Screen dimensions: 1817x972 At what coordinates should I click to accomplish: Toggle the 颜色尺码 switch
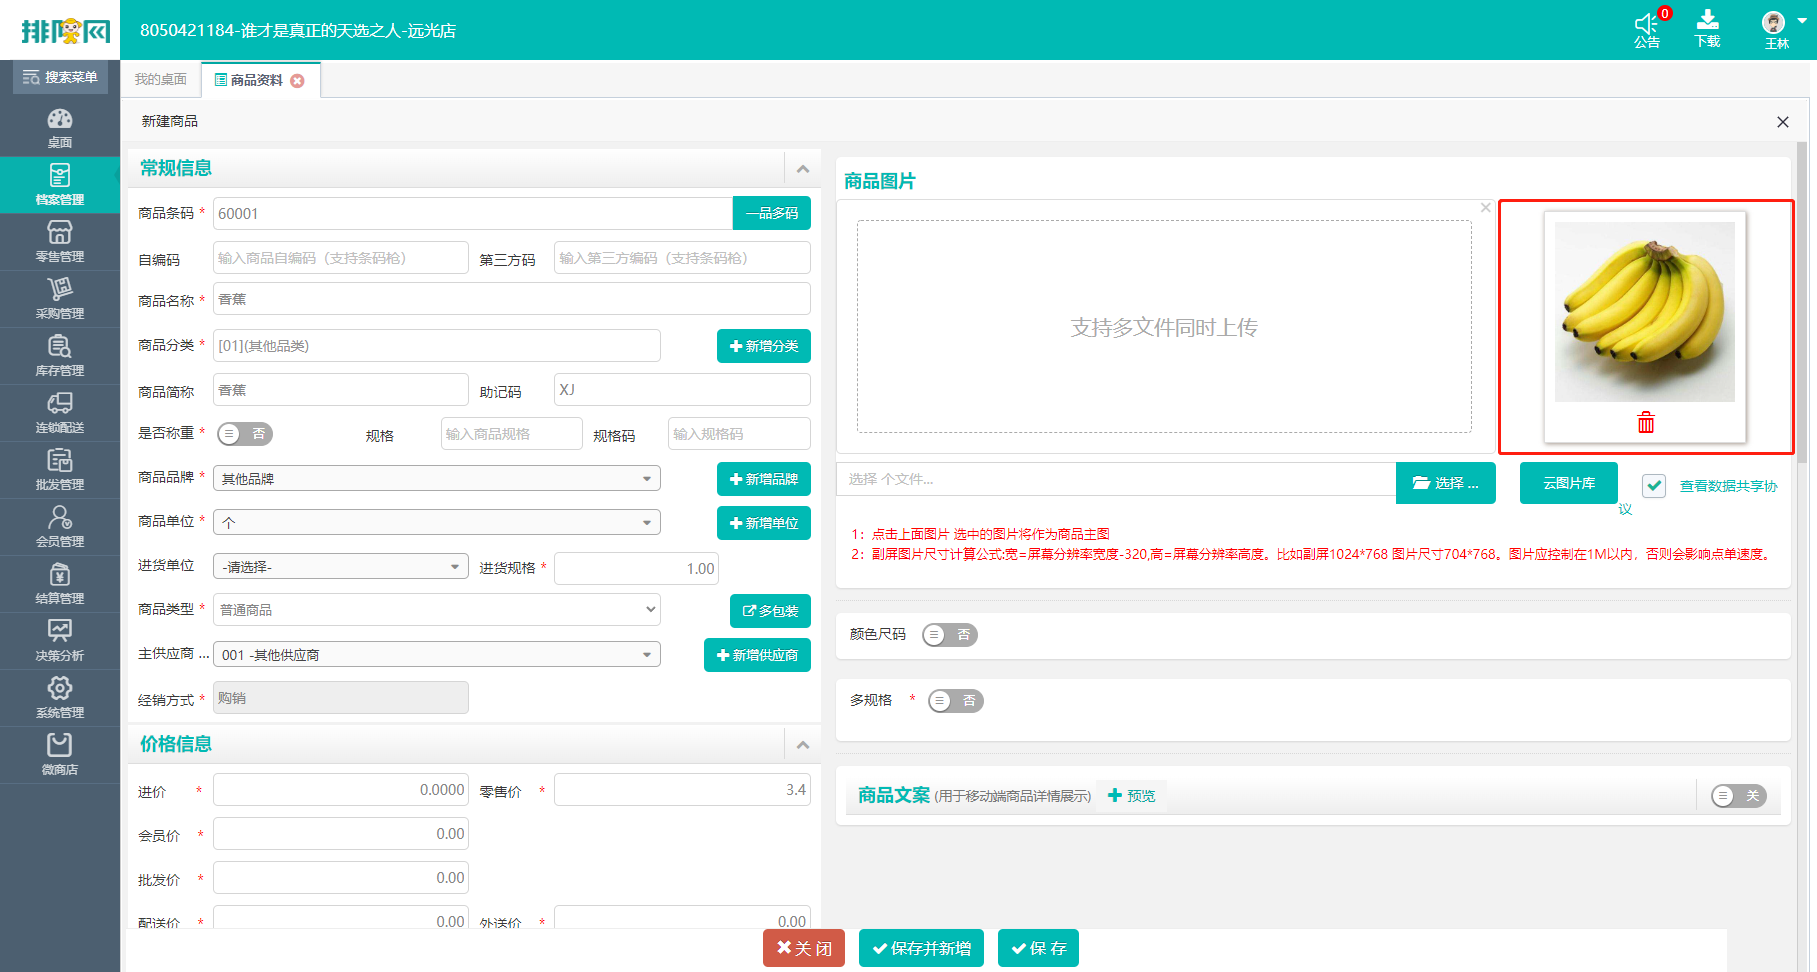[x=950, y=635]
